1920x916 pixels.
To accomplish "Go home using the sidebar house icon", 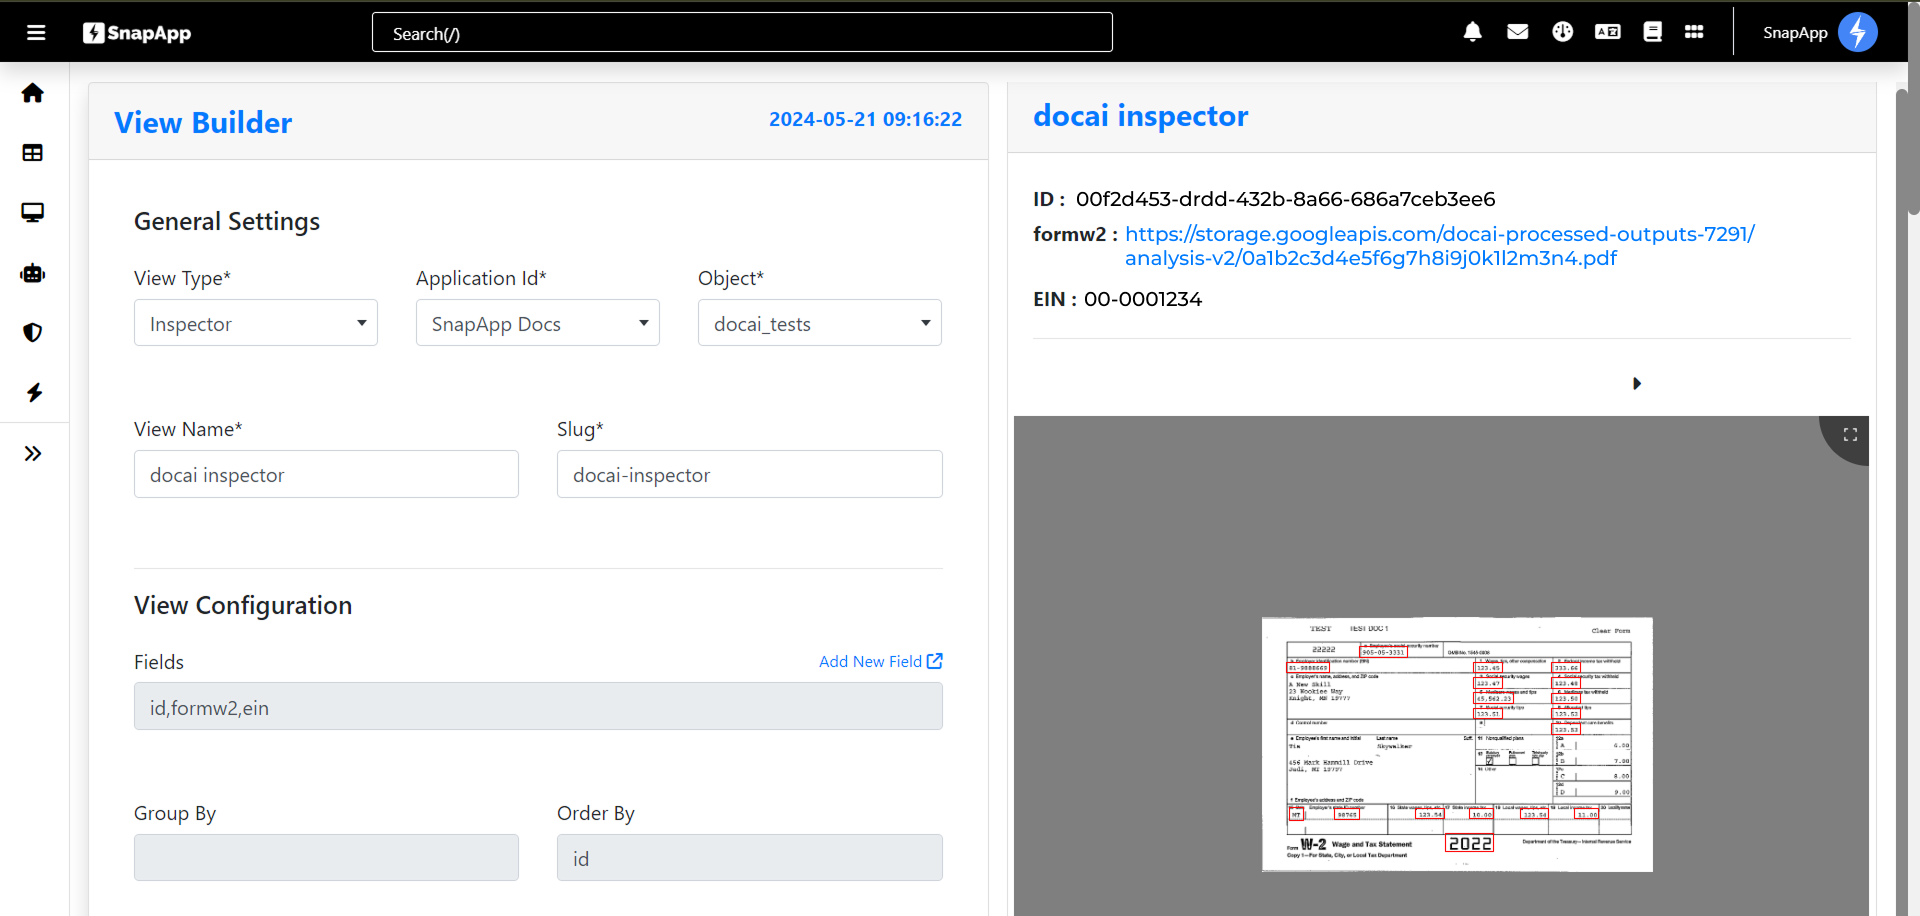I will pos(33,92).
